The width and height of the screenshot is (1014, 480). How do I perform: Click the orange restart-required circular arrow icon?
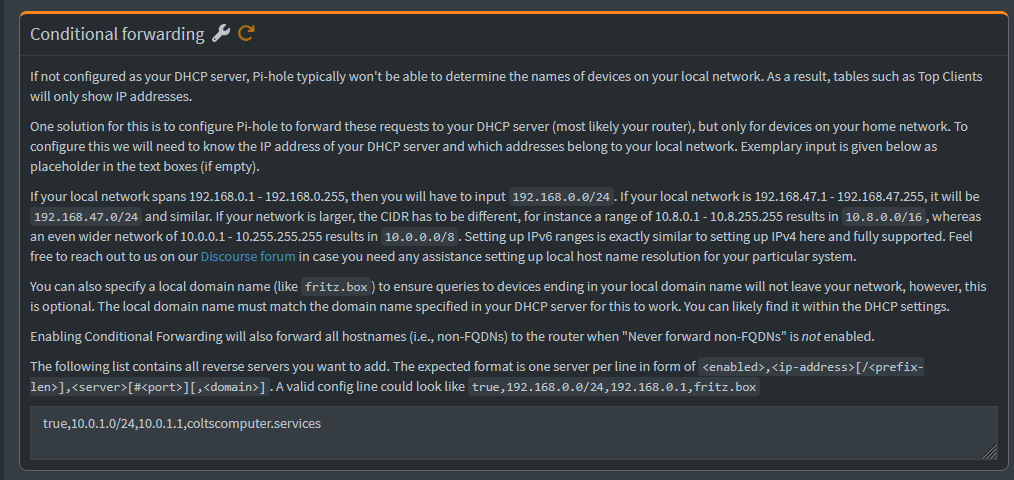pyautogui.click(x=246, y=33)
